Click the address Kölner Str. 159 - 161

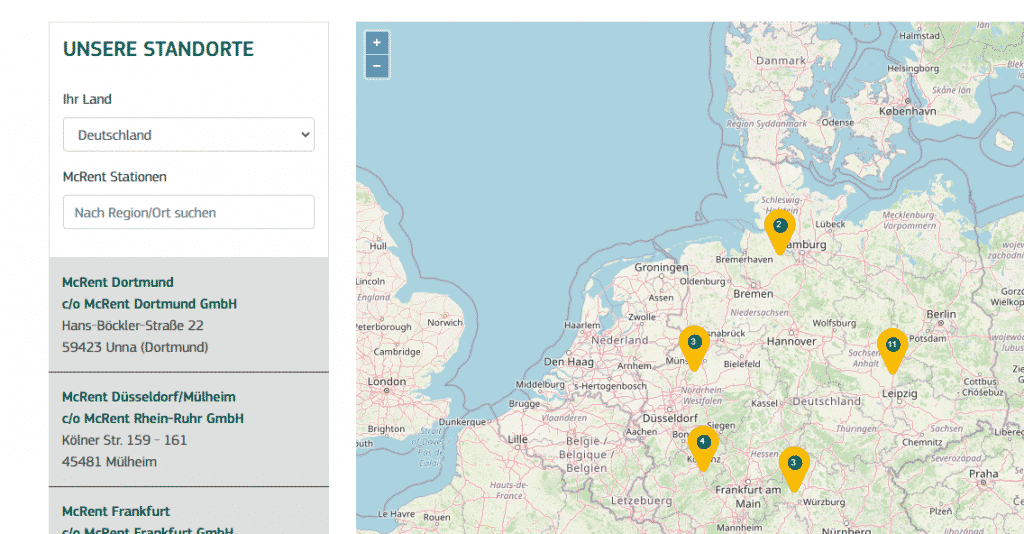(125, 440)
